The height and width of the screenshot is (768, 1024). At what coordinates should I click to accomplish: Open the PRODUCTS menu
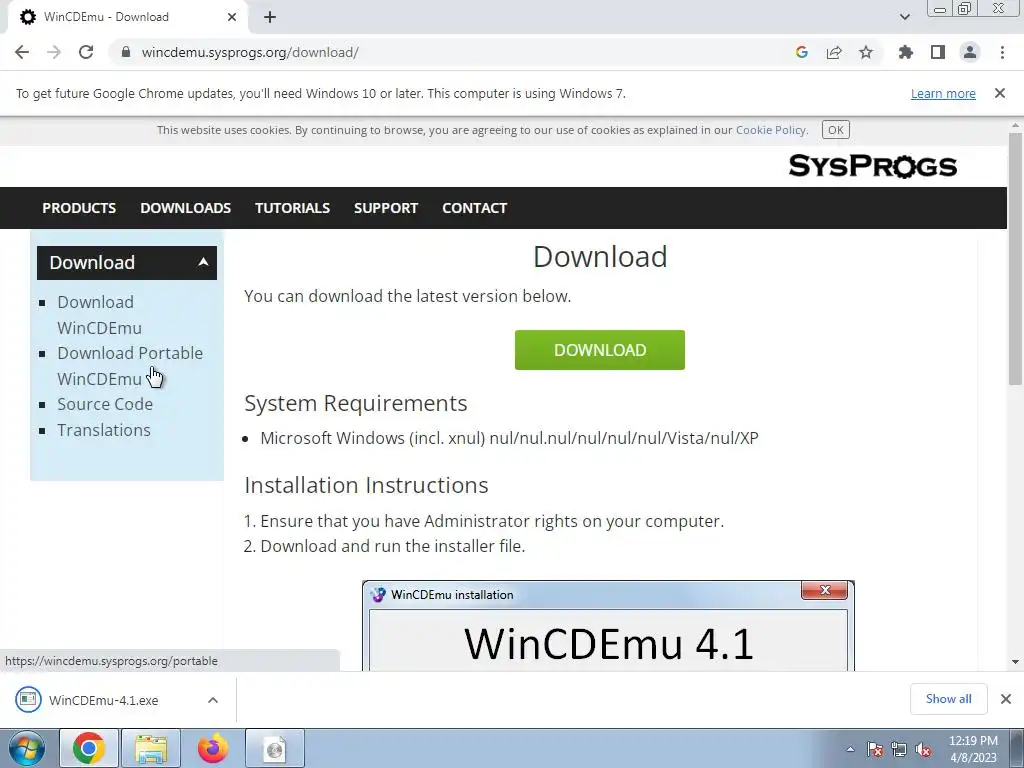point(79,208)
